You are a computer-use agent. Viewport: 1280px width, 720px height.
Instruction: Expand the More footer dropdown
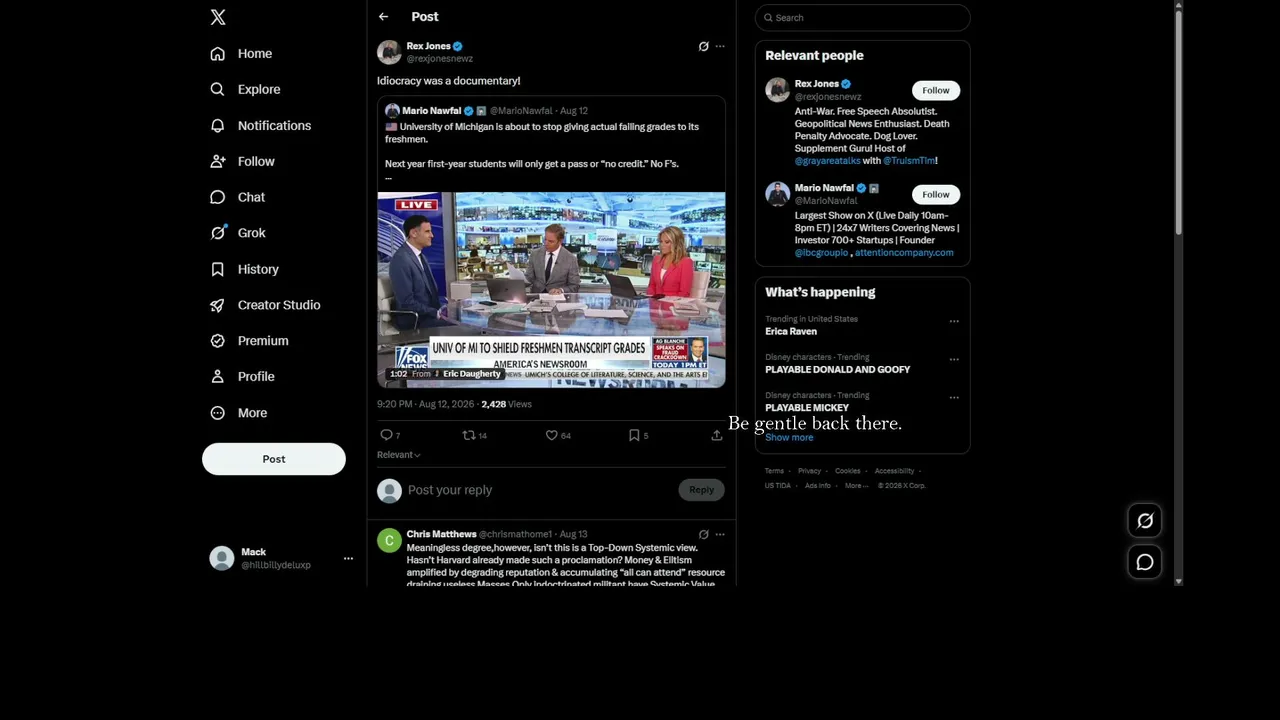tap(855, 486)
